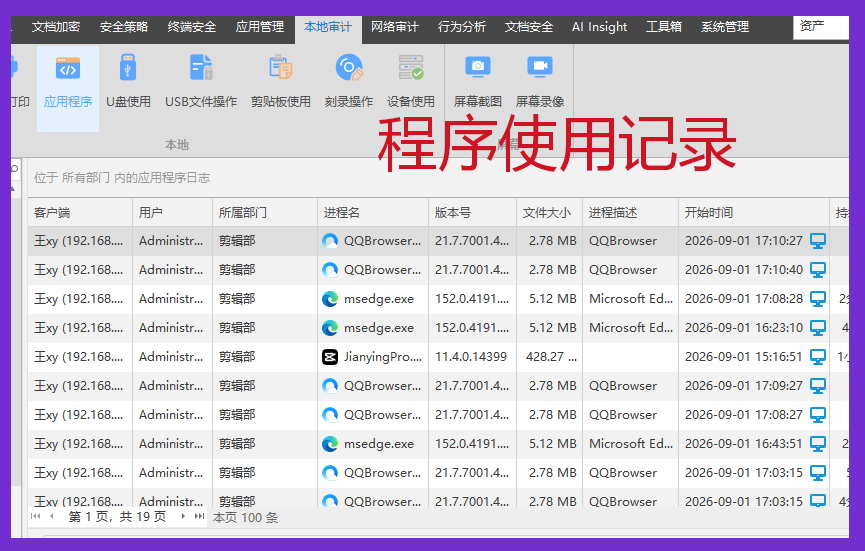865x551 pixels.
Task: Click monitor icon for 17:08:27 row
Action: 818,415
